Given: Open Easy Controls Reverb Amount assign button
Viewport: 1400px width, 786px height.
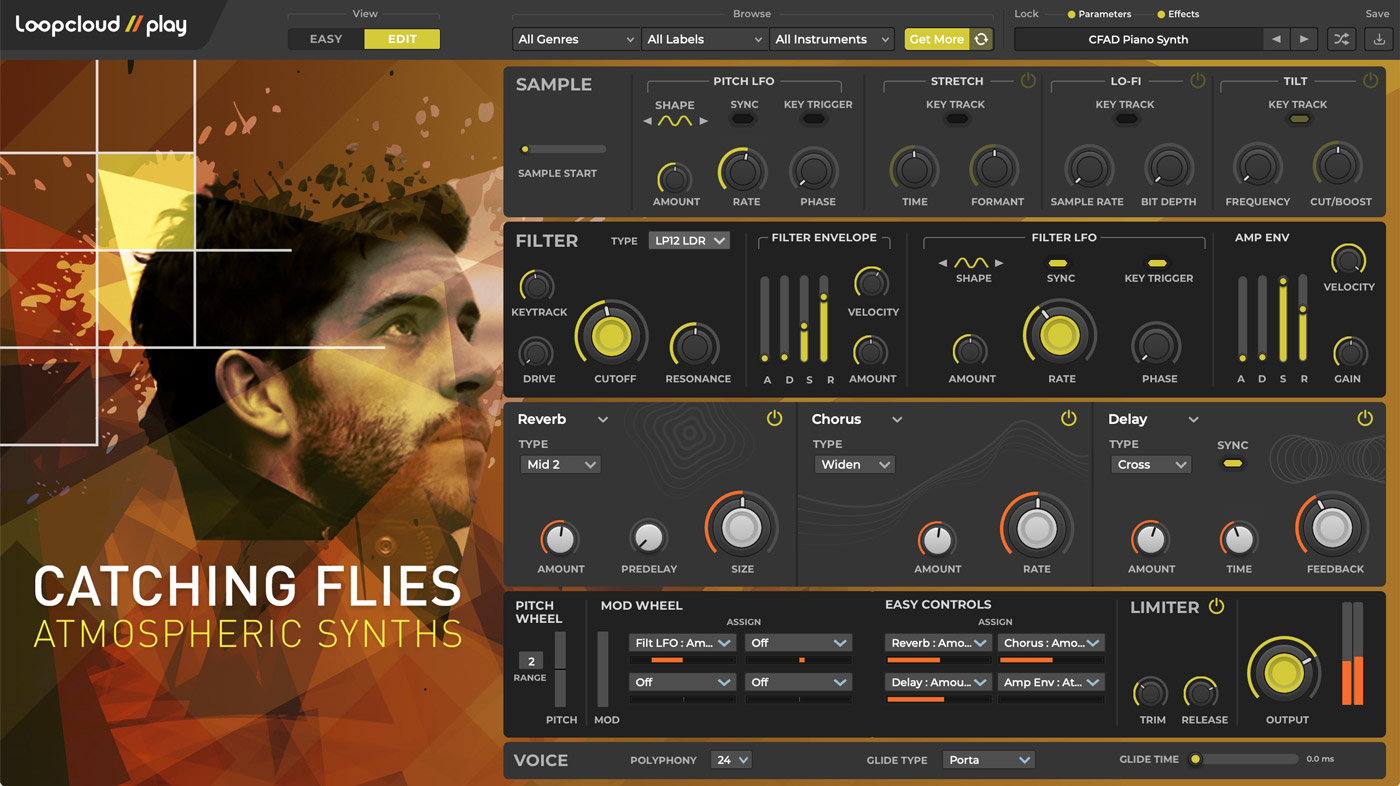Looking at the screenshot, I should tap(938, 643).
